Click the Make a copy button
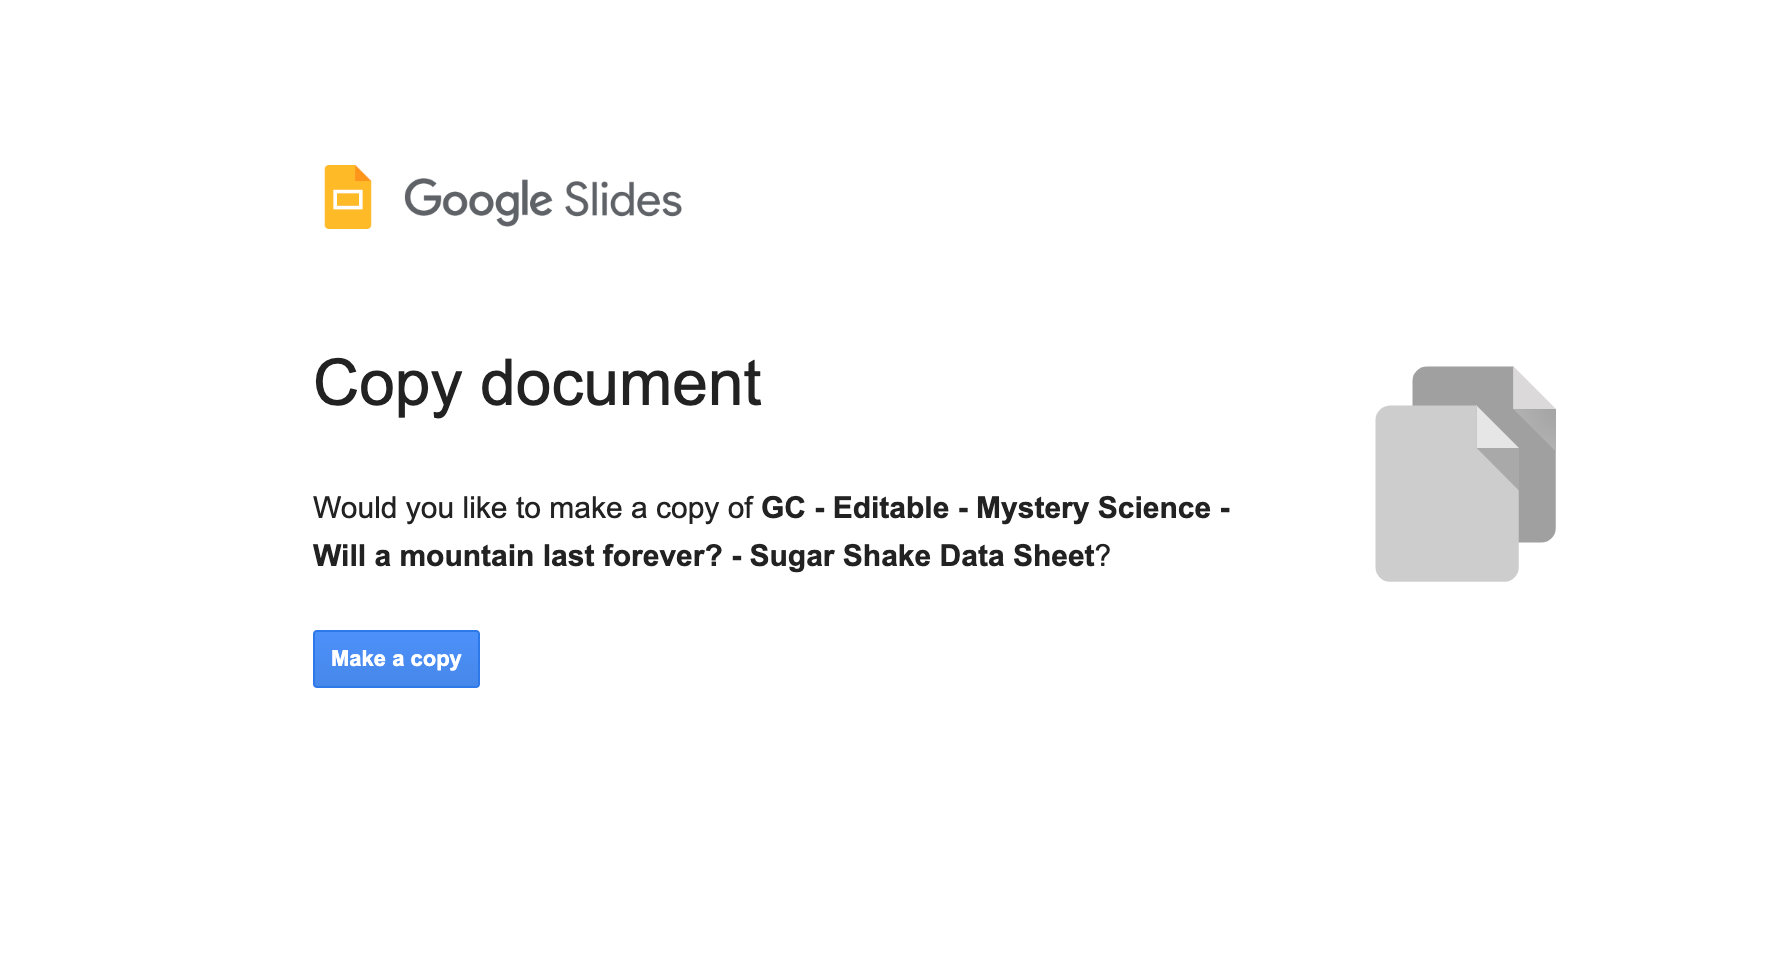The width and height of the screenshot is (1792, 960). click(396, 659)
